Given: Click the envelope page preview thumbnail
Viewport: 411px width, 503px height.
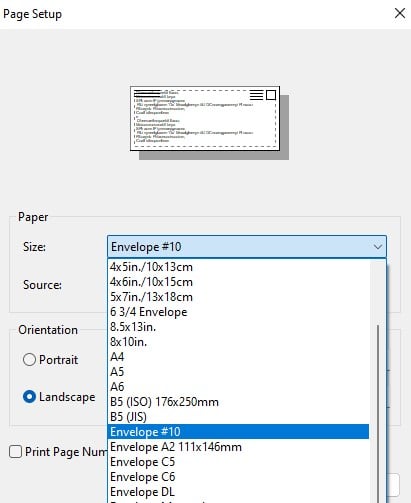Looking at the screenshot, I should (x=205, y=118).
